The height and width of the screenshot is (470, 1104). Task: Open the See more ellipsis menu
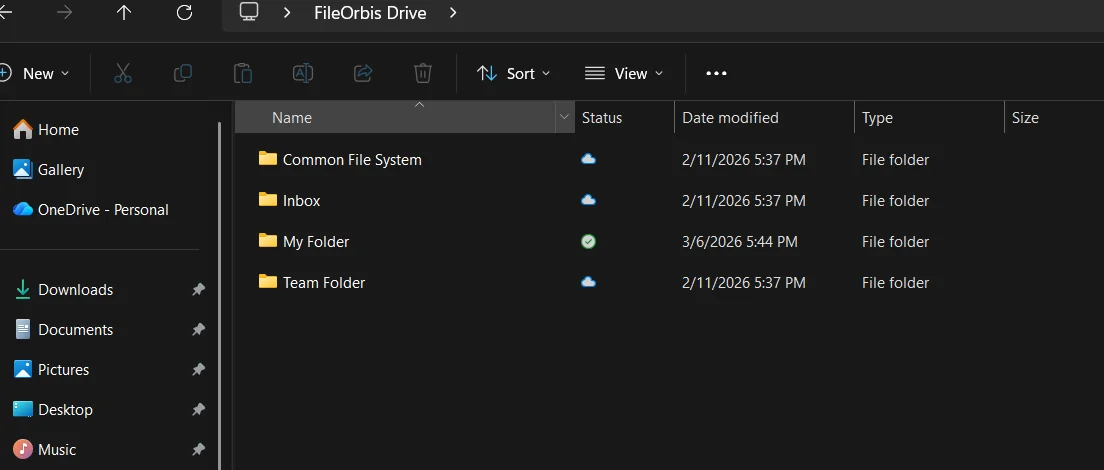(716, 73)
